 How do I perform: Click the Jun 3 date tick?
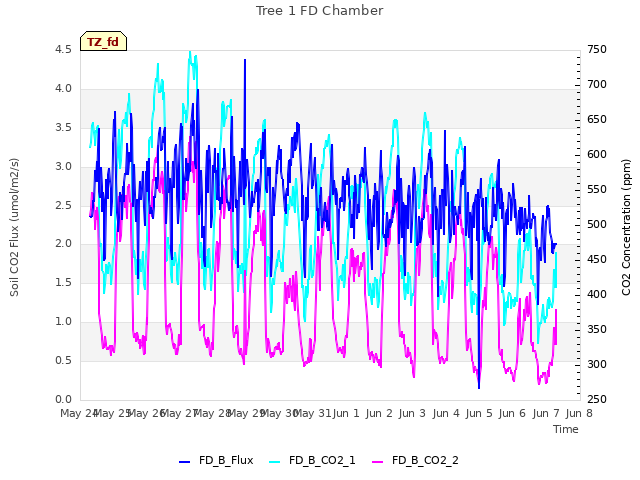point(412,413)
